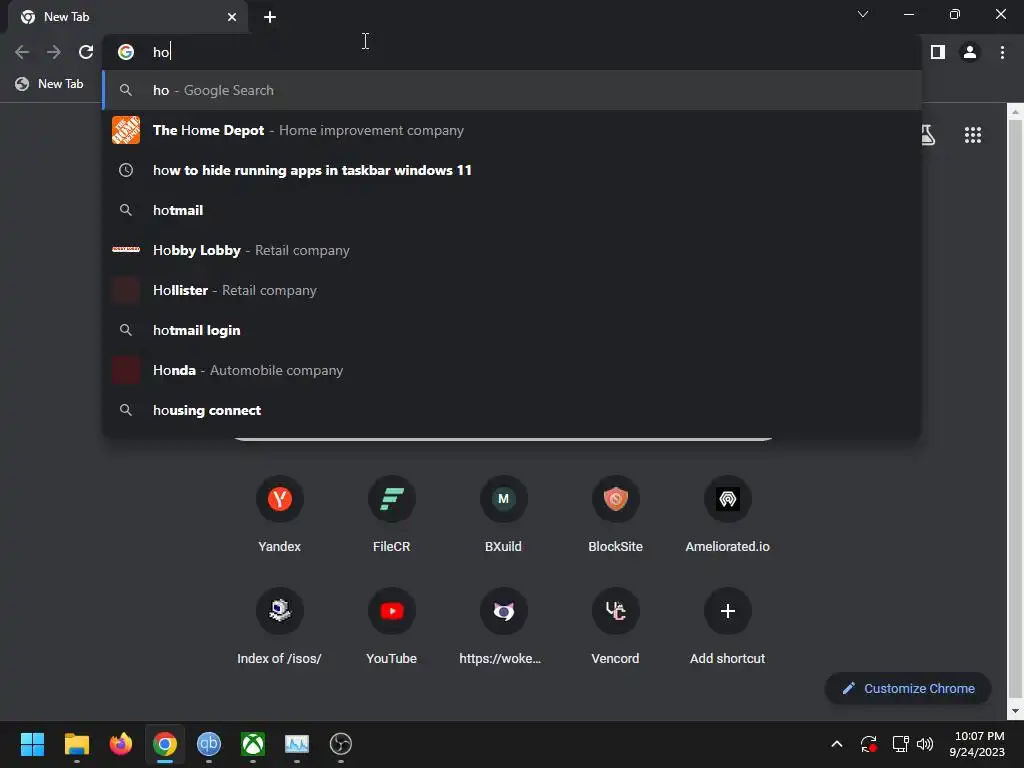Go back with the back arrow

click(x=22, y=52)
